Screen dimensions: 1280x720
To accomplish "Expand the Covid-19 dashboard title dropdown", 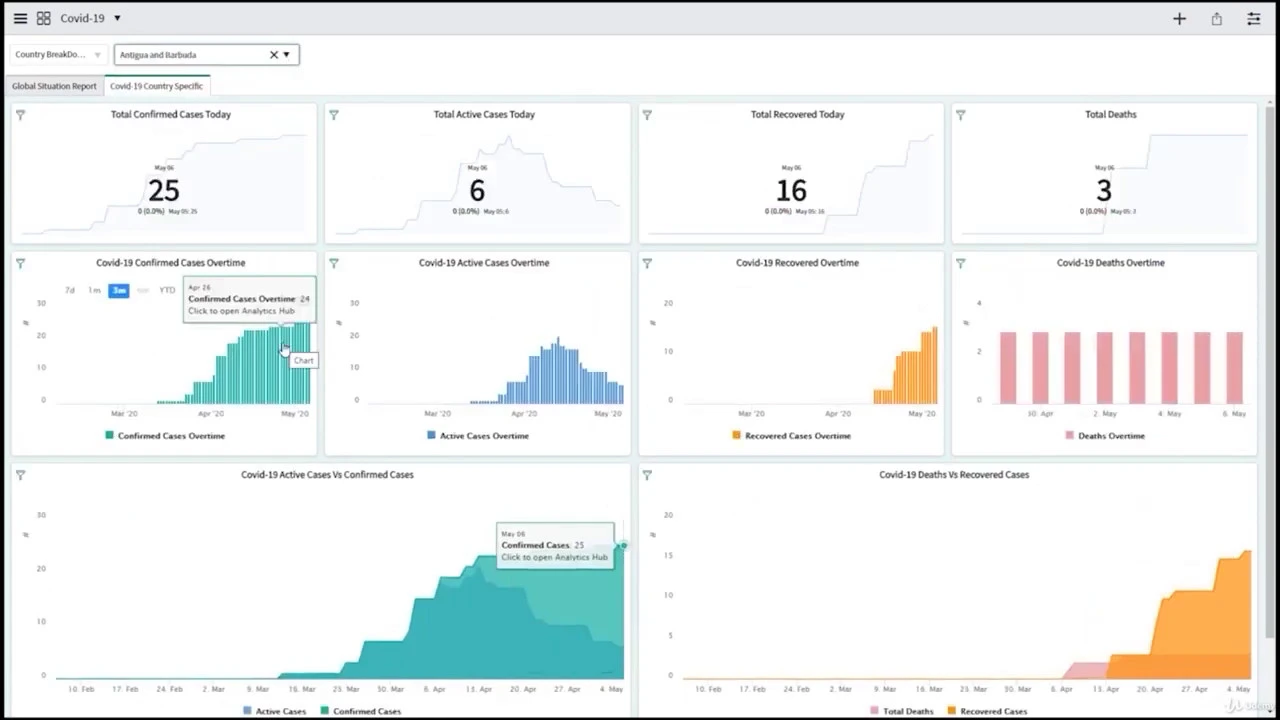I will (117, 18).
